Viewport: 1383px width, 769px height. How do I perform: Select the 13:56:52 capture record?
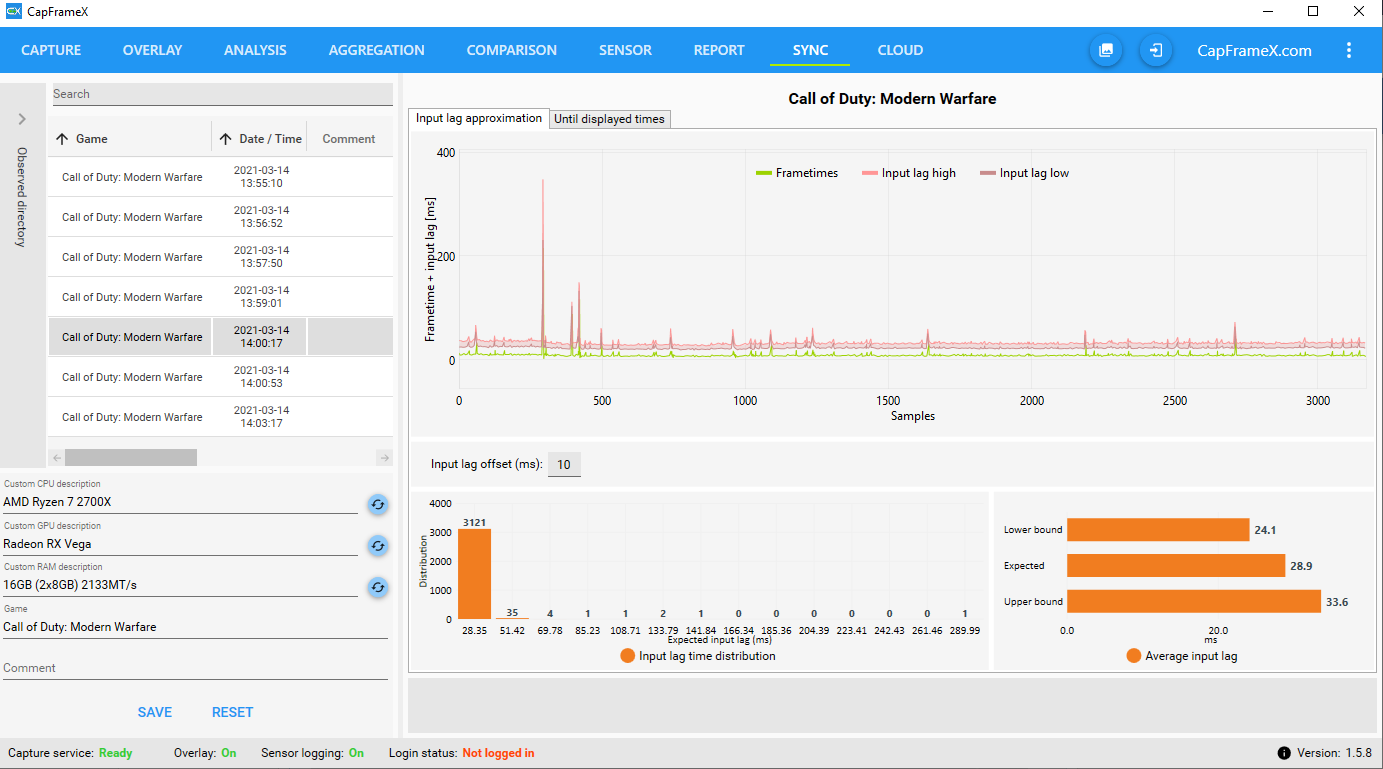point(220,217)
